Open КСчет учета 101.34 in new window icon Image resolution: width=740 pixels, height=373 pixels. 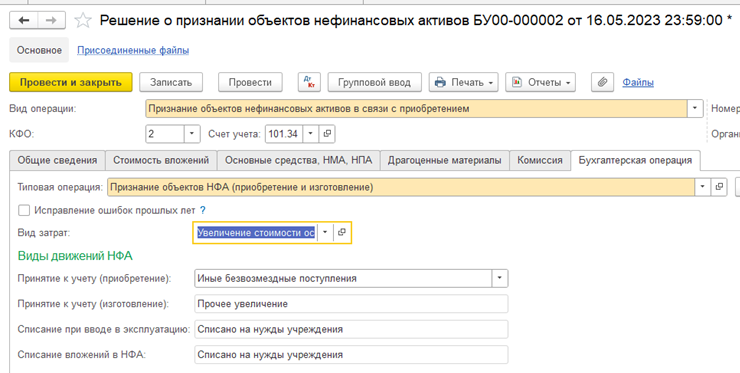pyautogui.click(x=327, y=134)
